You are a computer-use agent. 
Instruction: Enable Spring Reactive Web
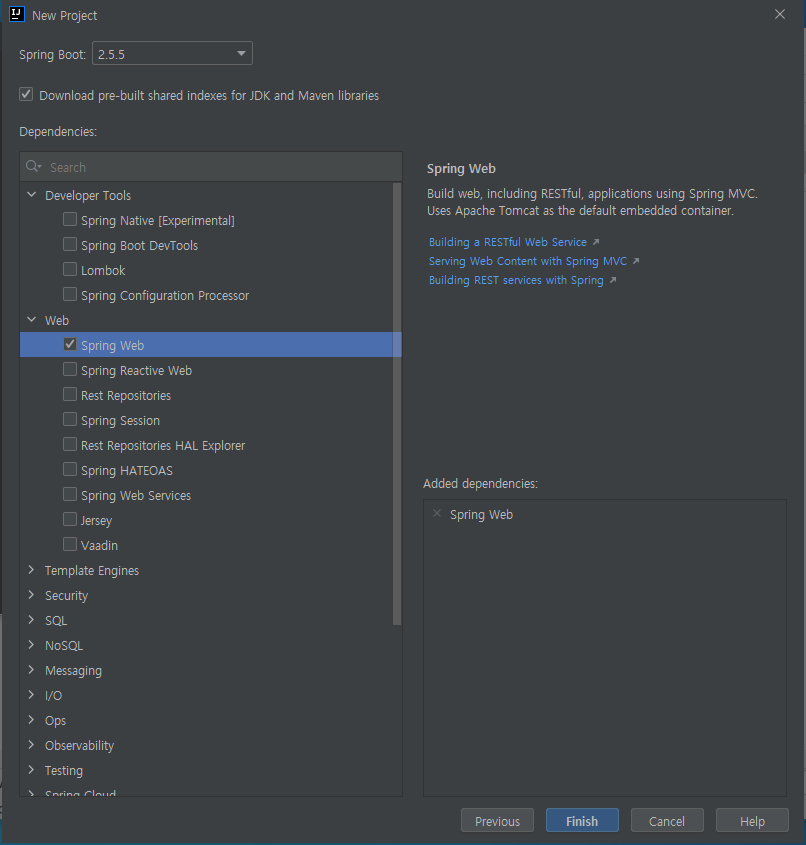click(x=70, y=369)
